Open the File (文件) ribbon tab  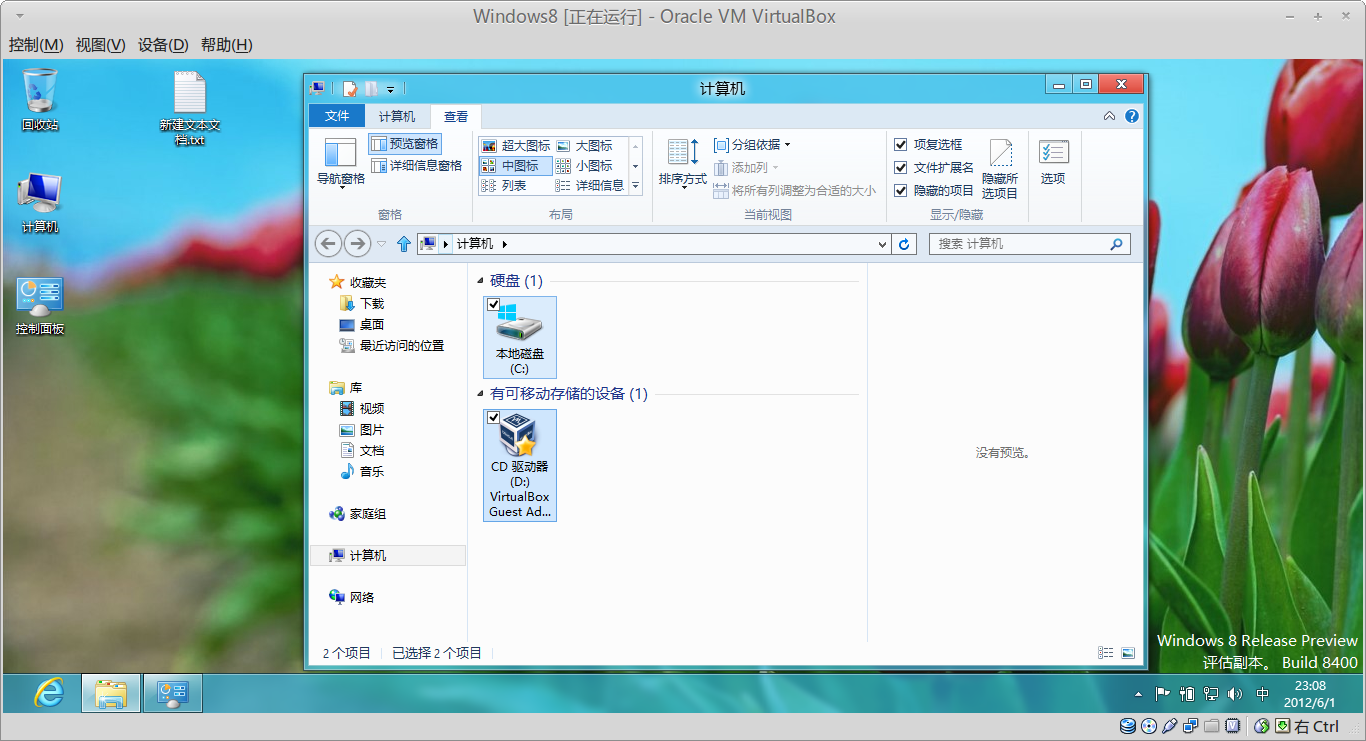[337, 116]
